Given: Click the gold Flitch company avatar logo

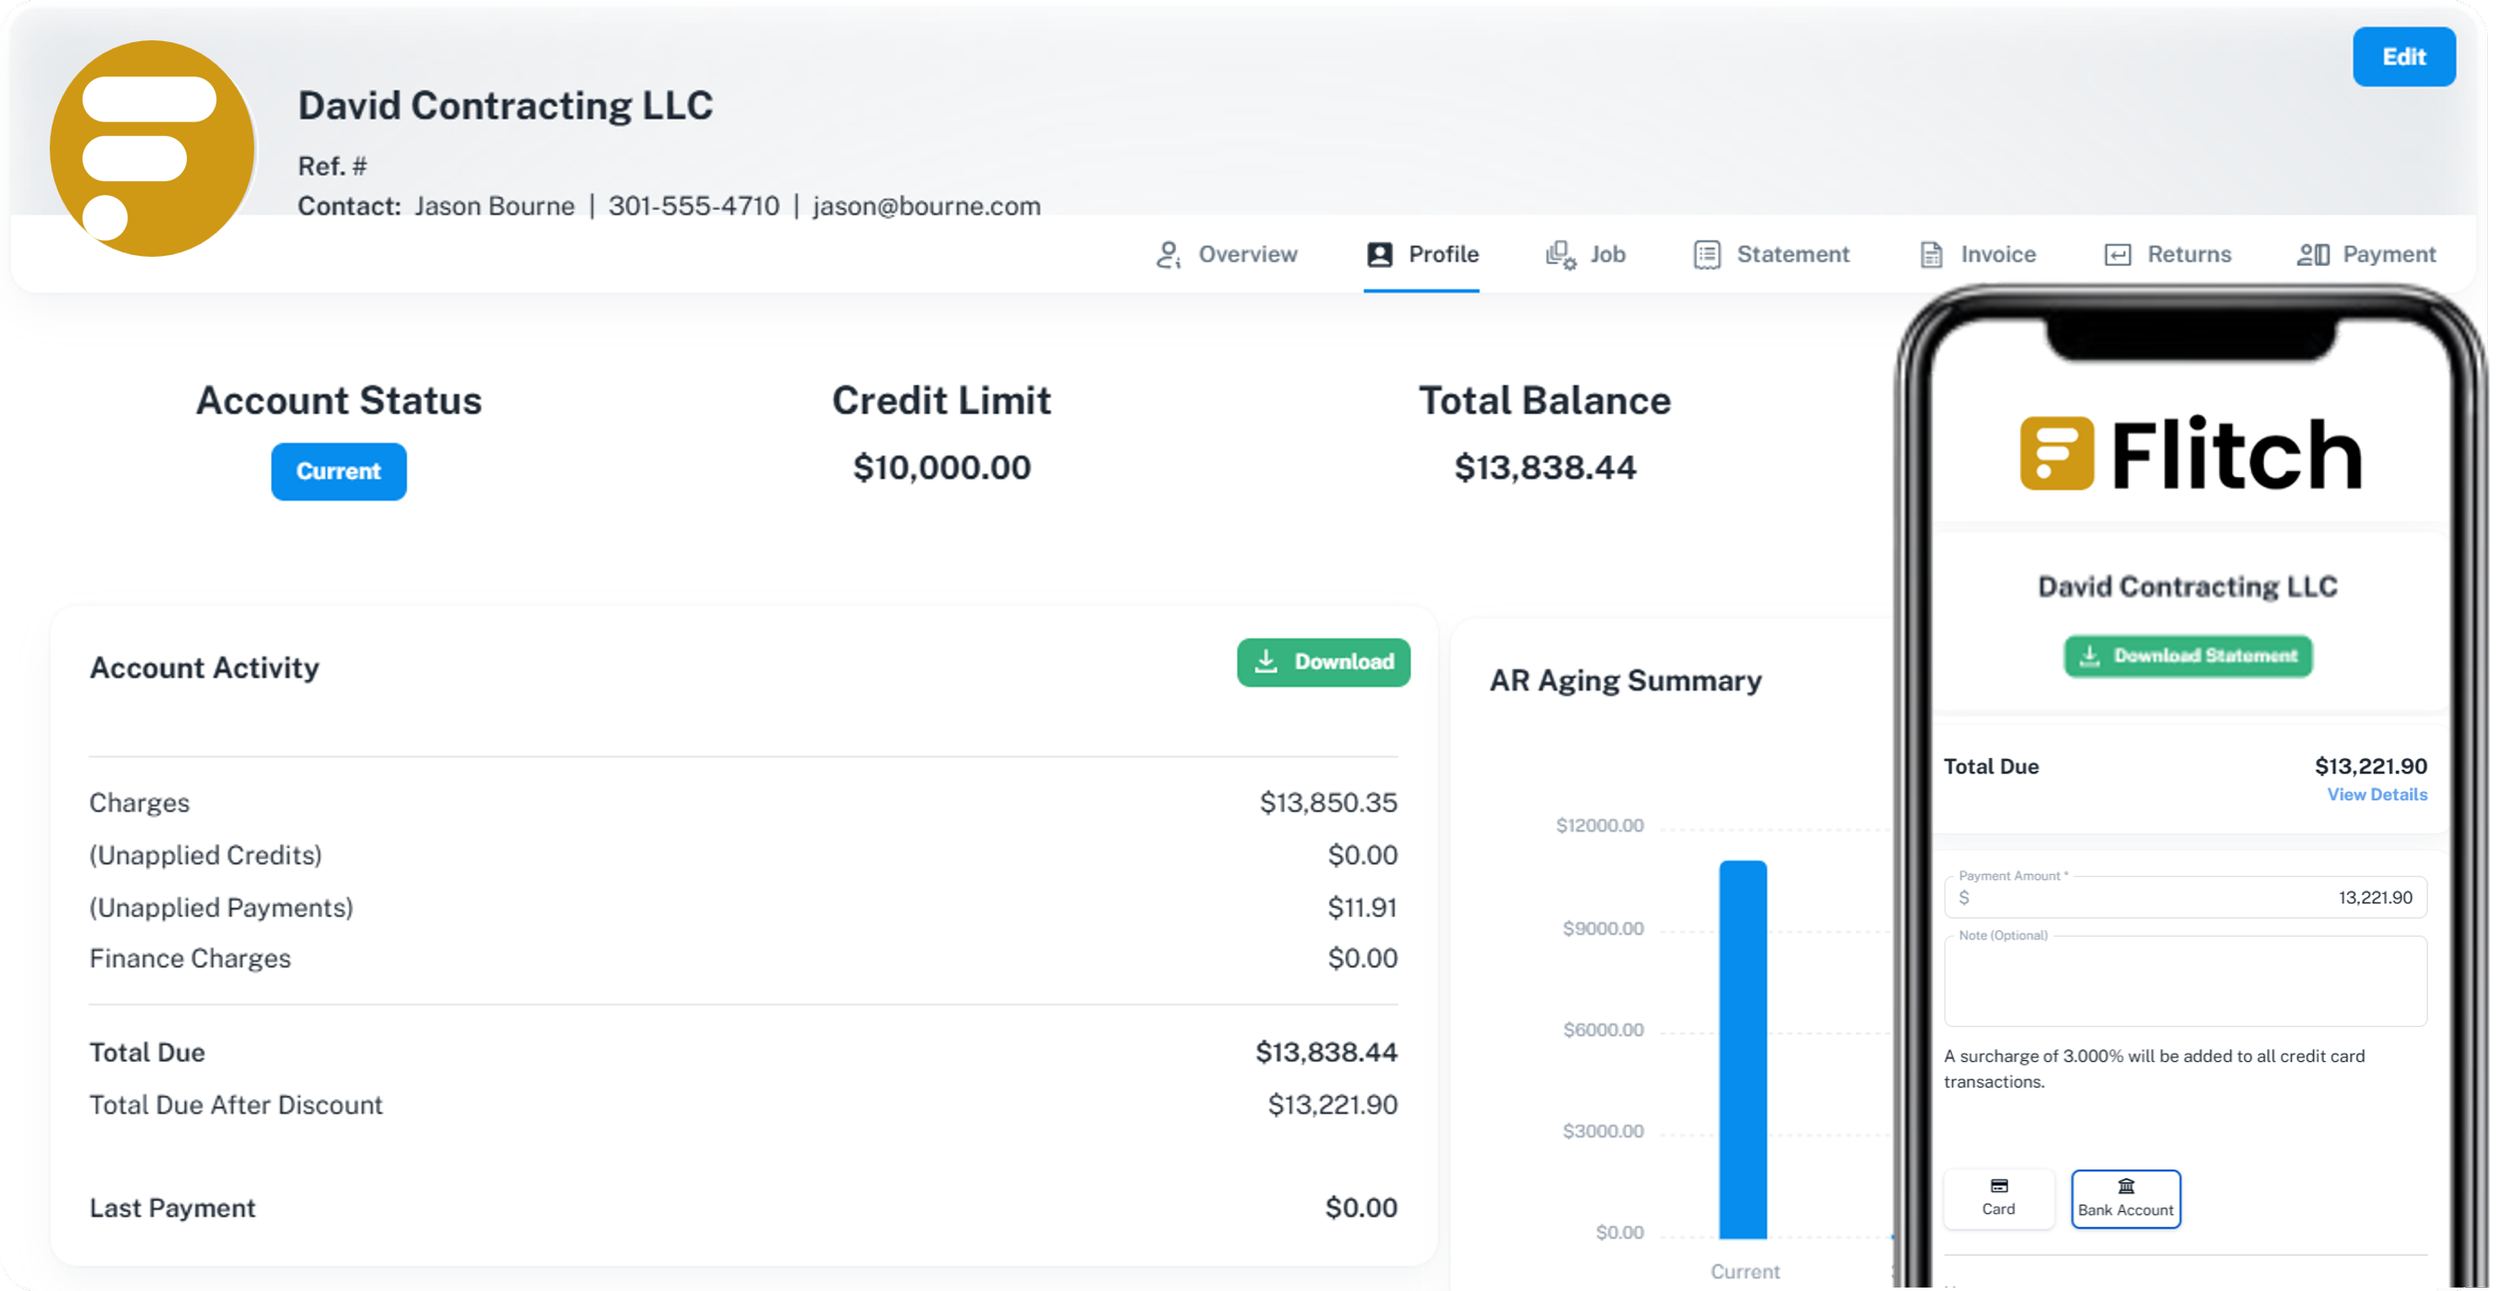Looking at the screenshot, I should (153, 149).
